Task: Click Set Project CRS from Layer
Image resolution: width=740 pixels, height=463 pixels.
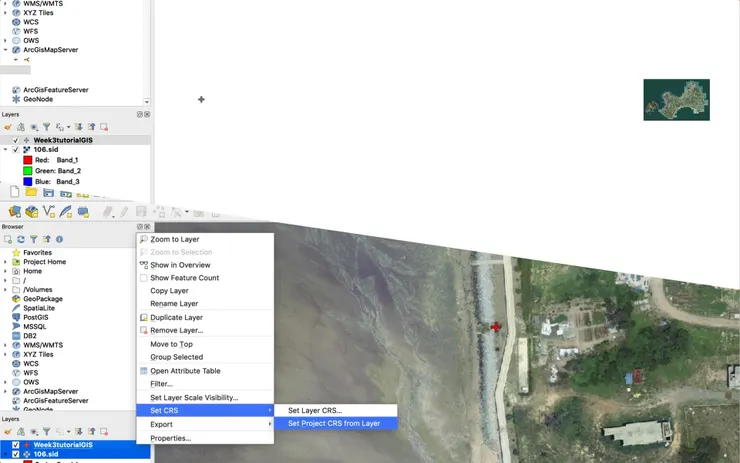Action: coord(336,423)
